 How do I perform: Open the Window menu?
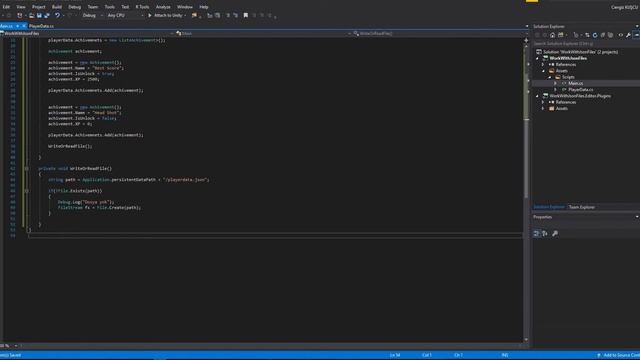185,7
